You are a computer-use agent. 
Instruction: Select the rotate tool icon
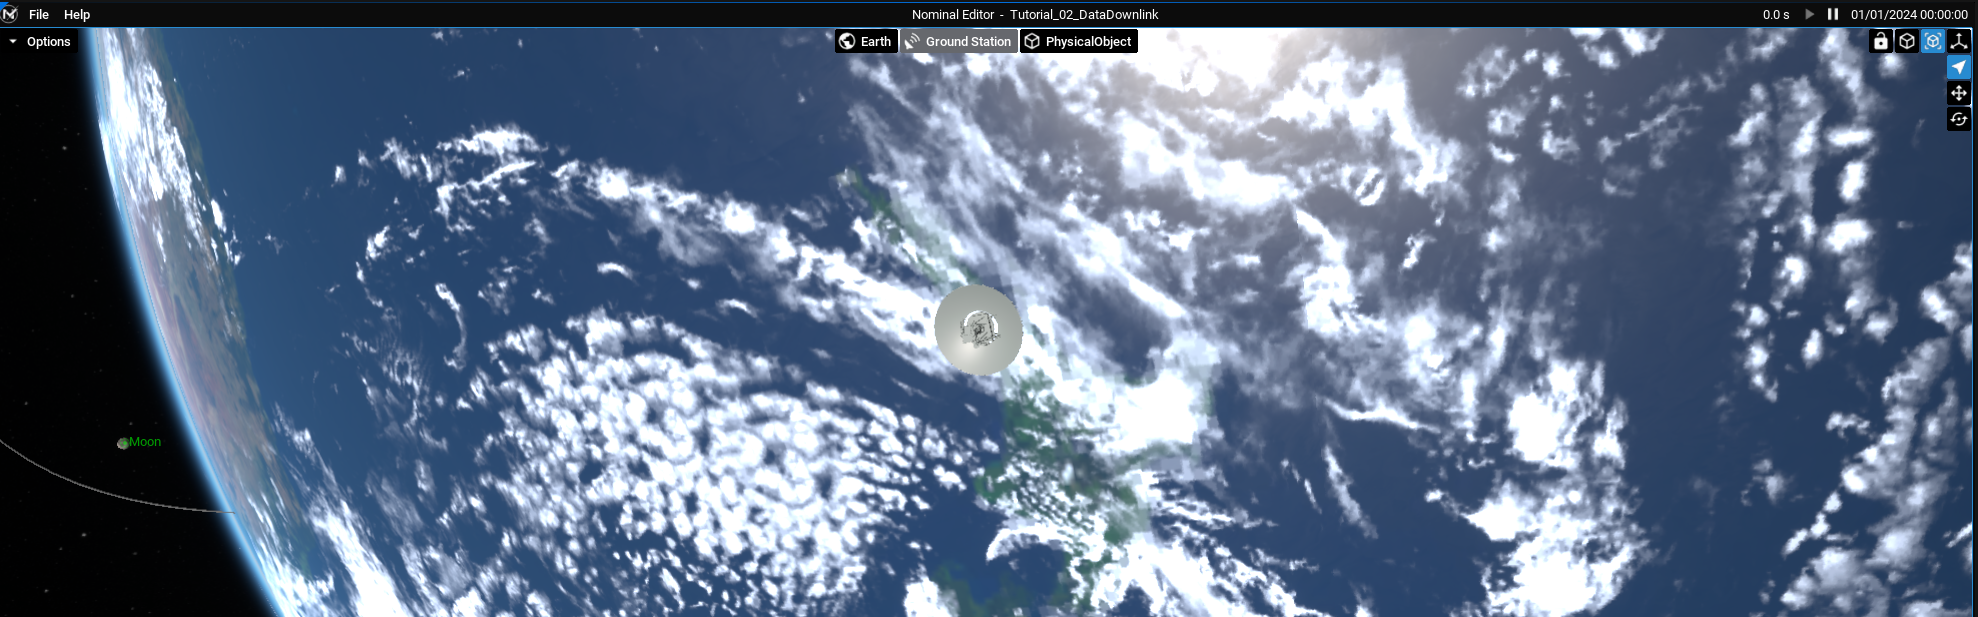point(1959,119)
